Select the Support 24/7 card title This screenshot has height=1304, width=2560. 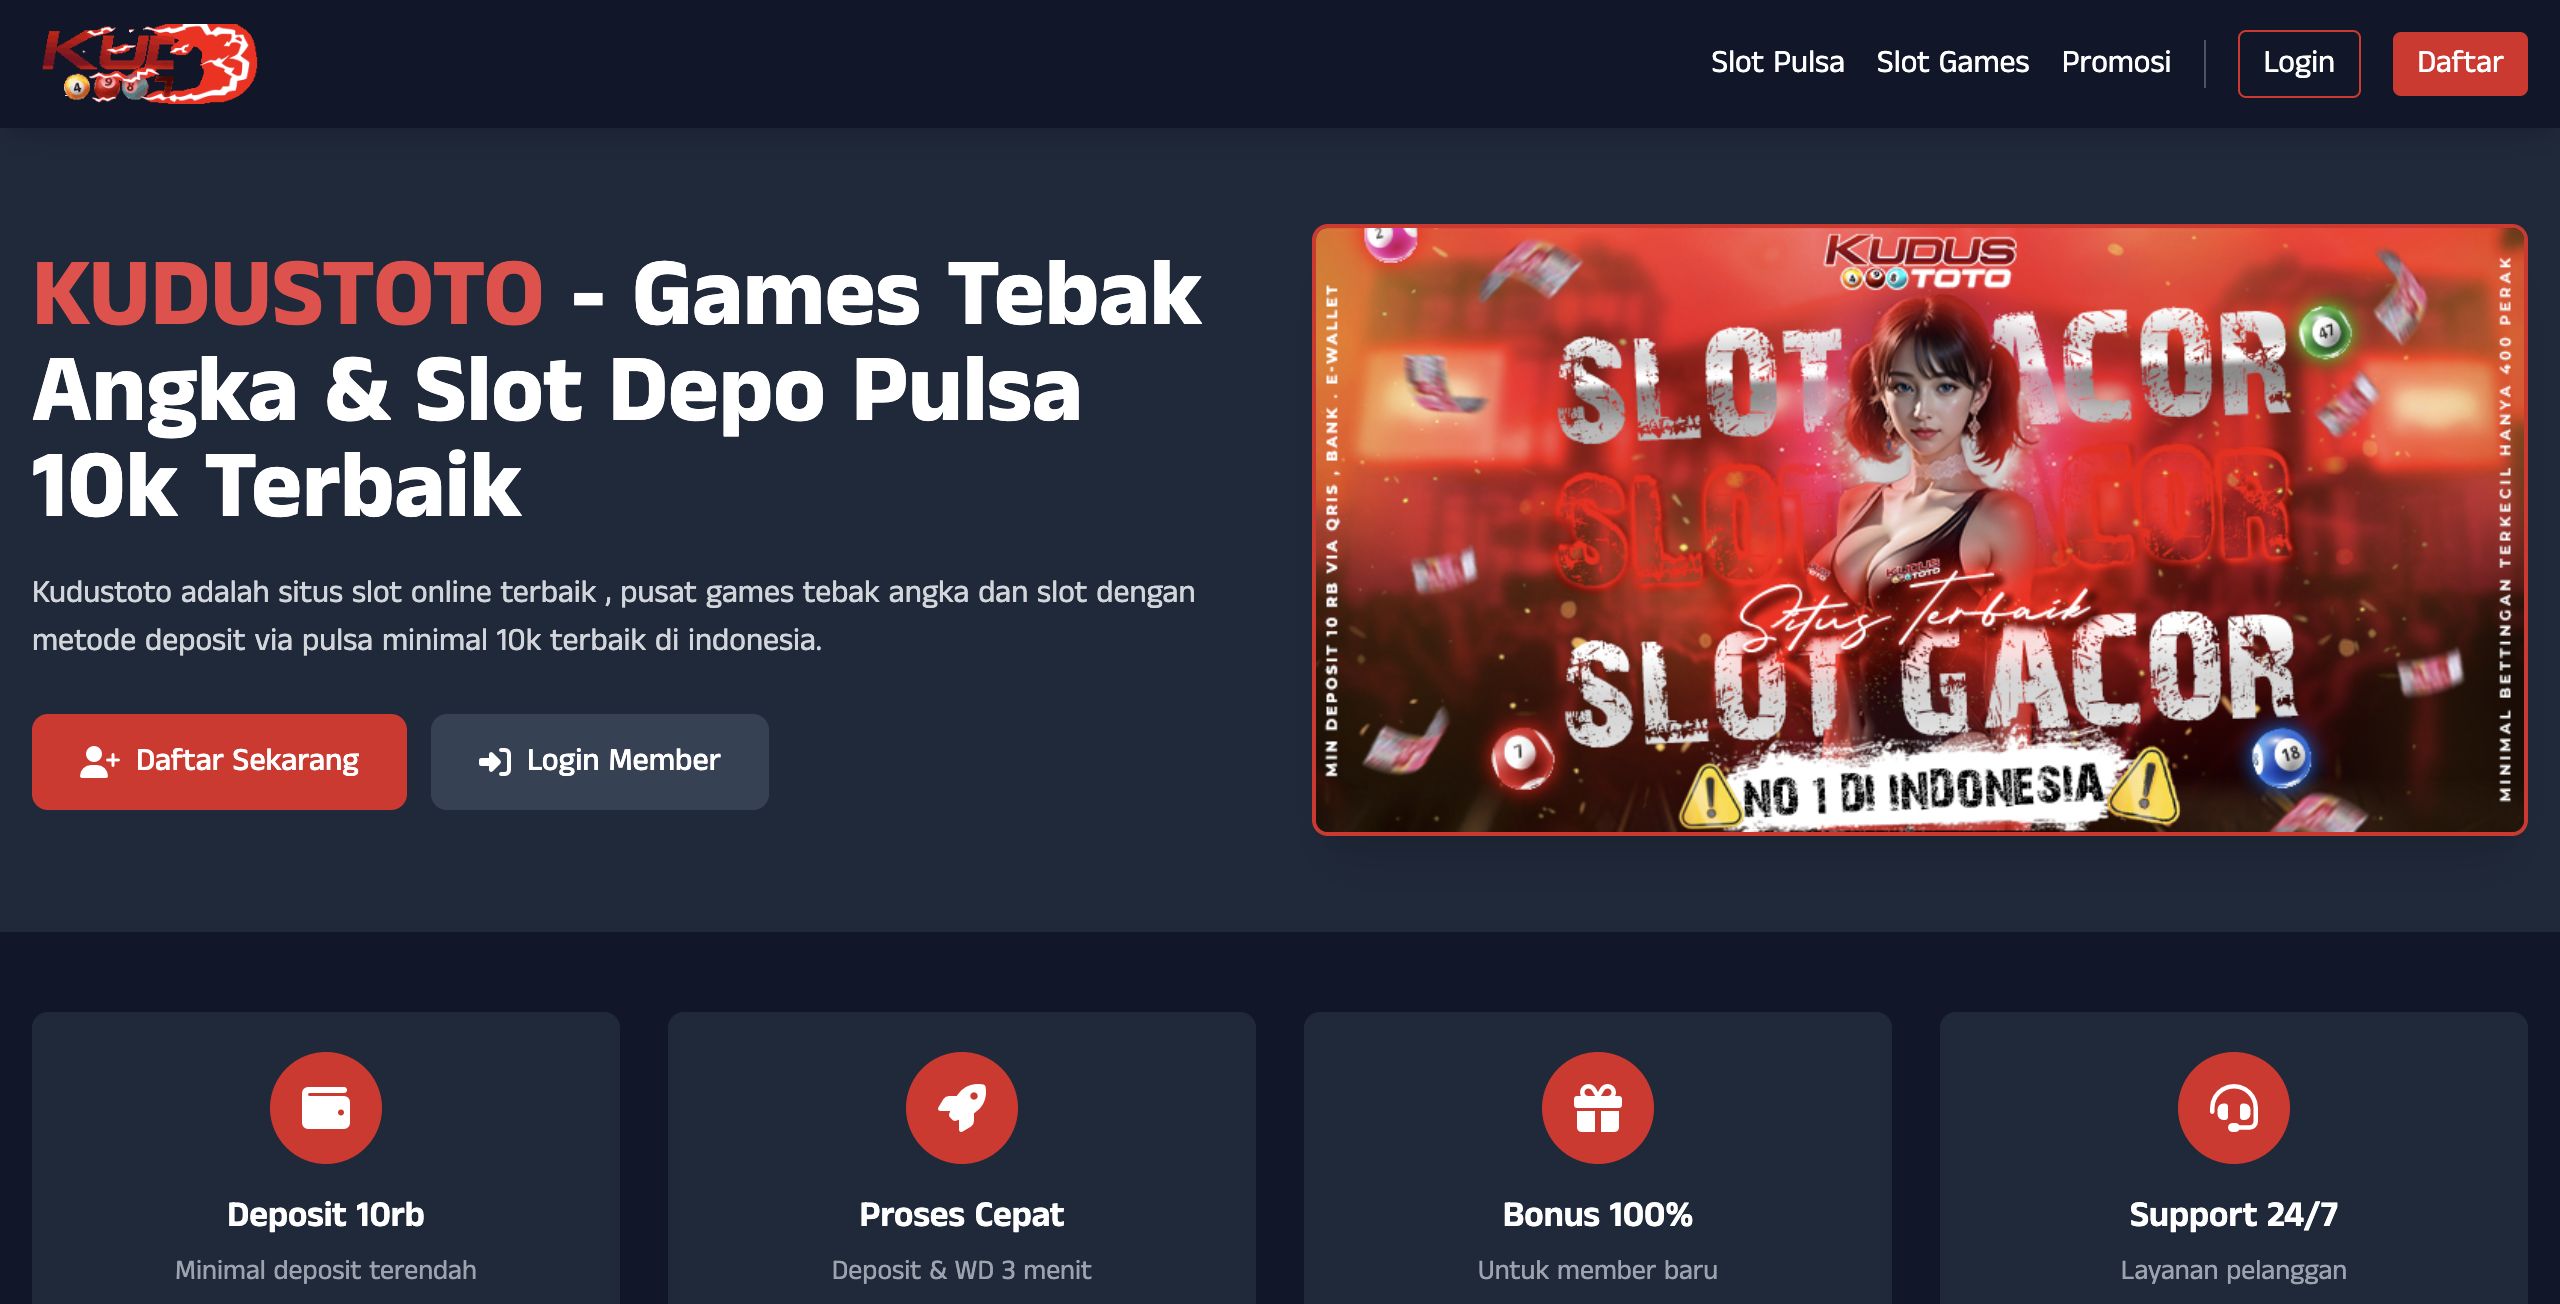[2234, 1215]
